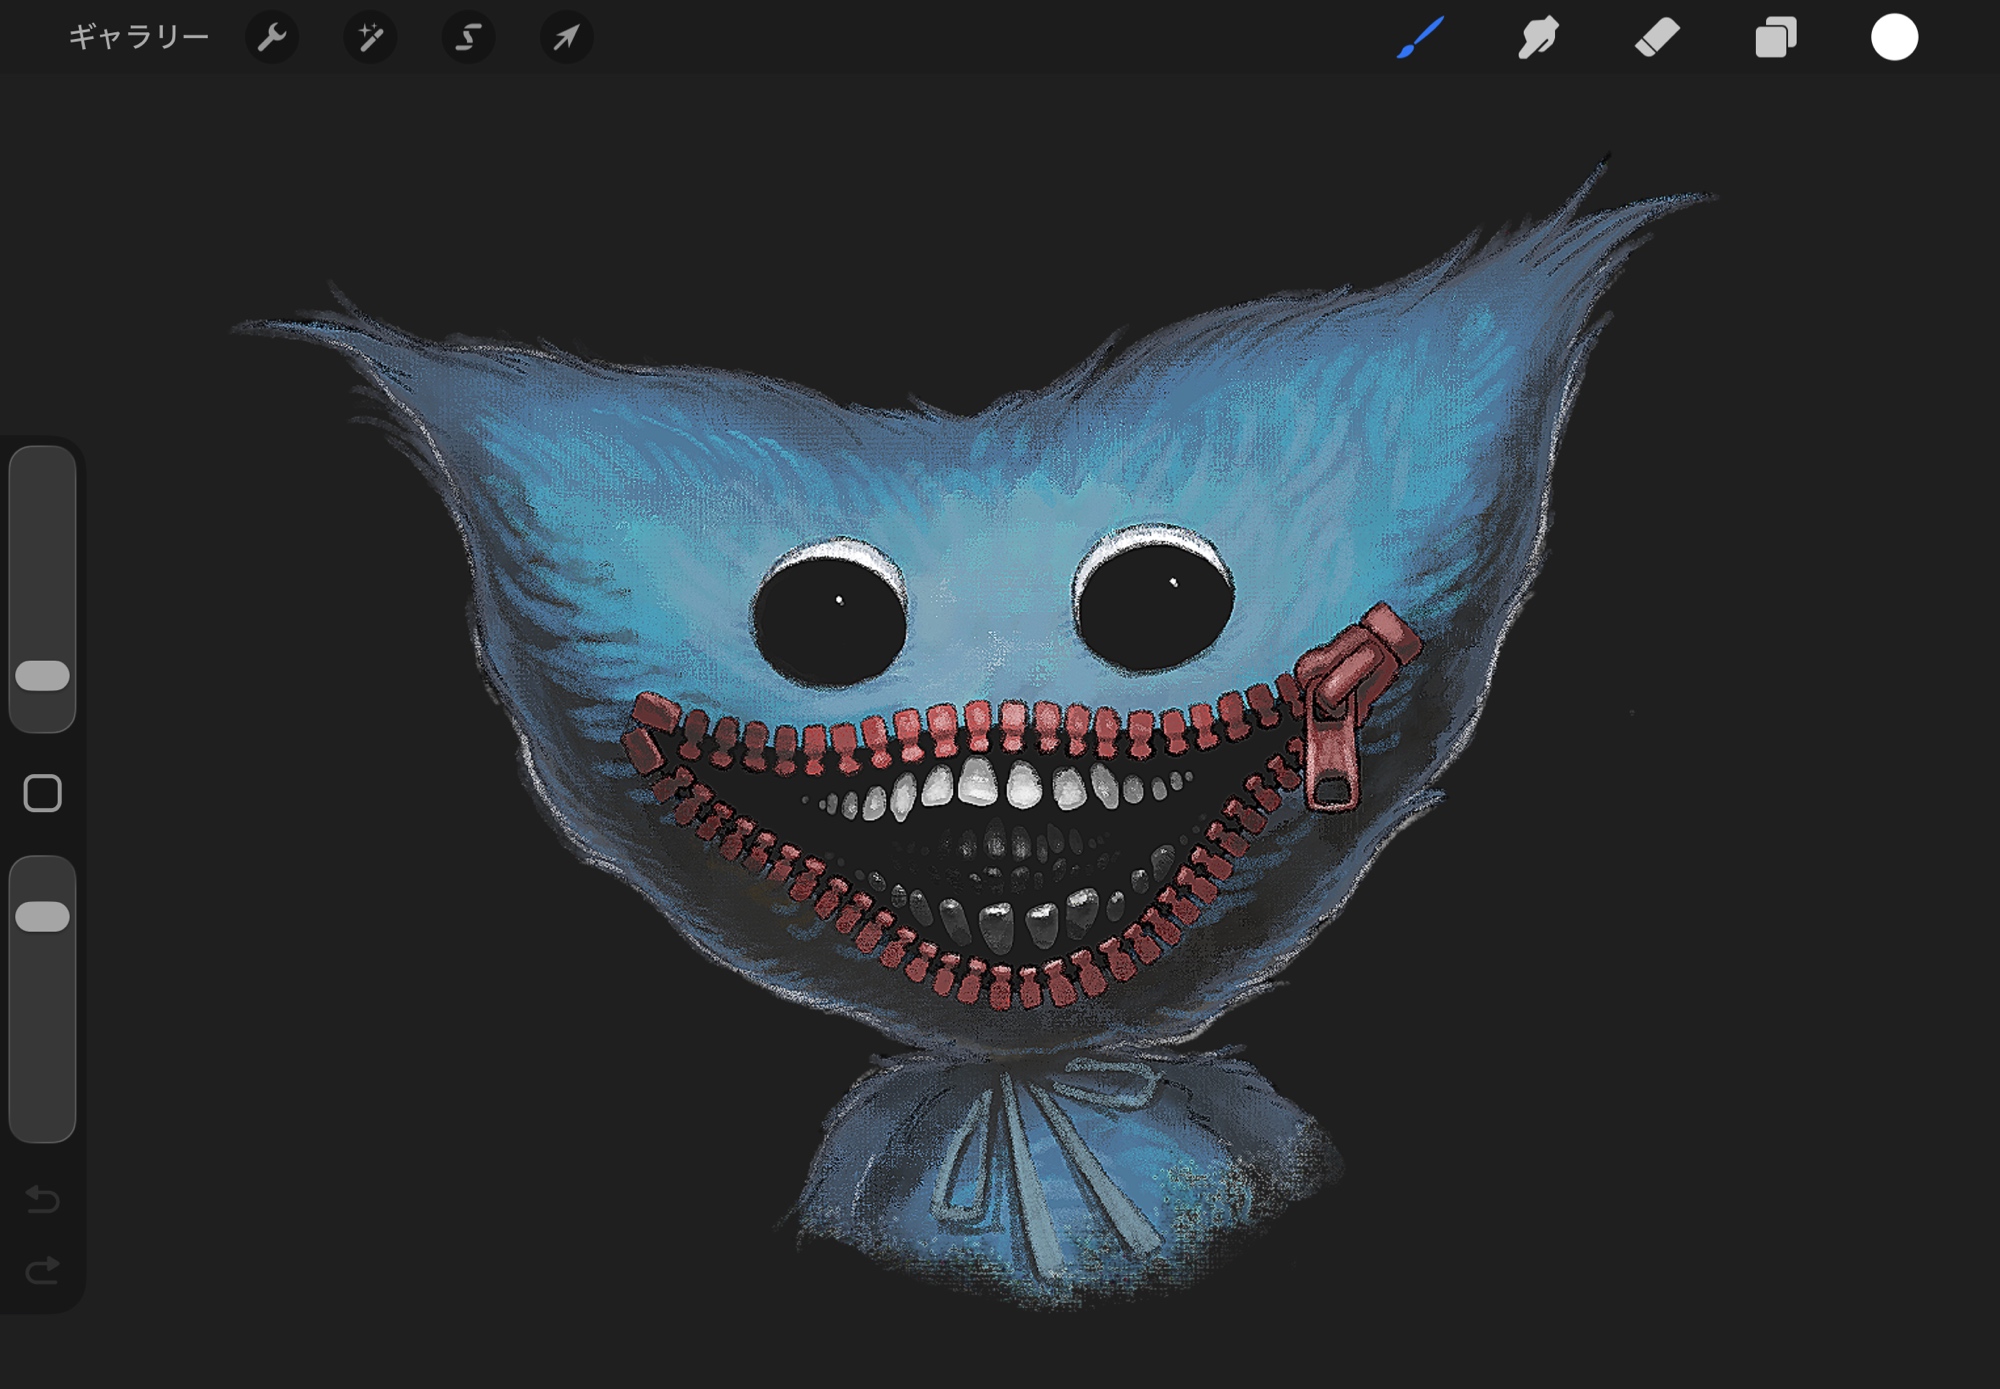
Task: Open the white active color circle
Action: click(x=1894, y=38)
